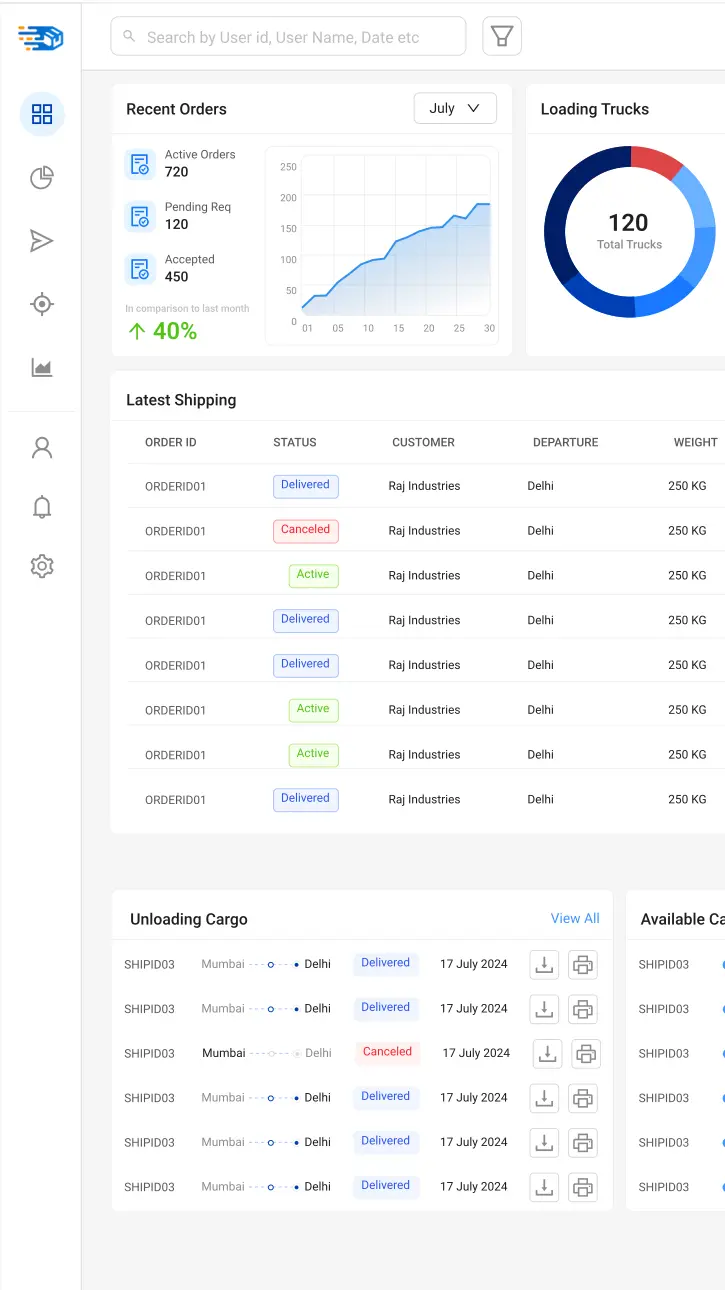725x1290 pixels.
Task: Open the pie chart analytics sidebar icon
Action: pyautogui.click(x=42, y=178)
